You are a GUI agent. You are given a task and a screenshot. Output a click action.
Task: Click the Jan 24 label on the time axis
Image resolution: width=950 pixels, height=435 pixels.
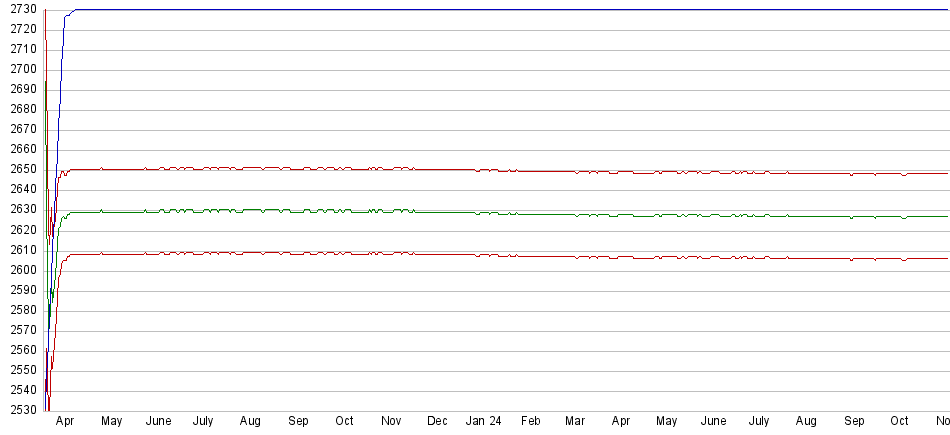pos(484,422)
